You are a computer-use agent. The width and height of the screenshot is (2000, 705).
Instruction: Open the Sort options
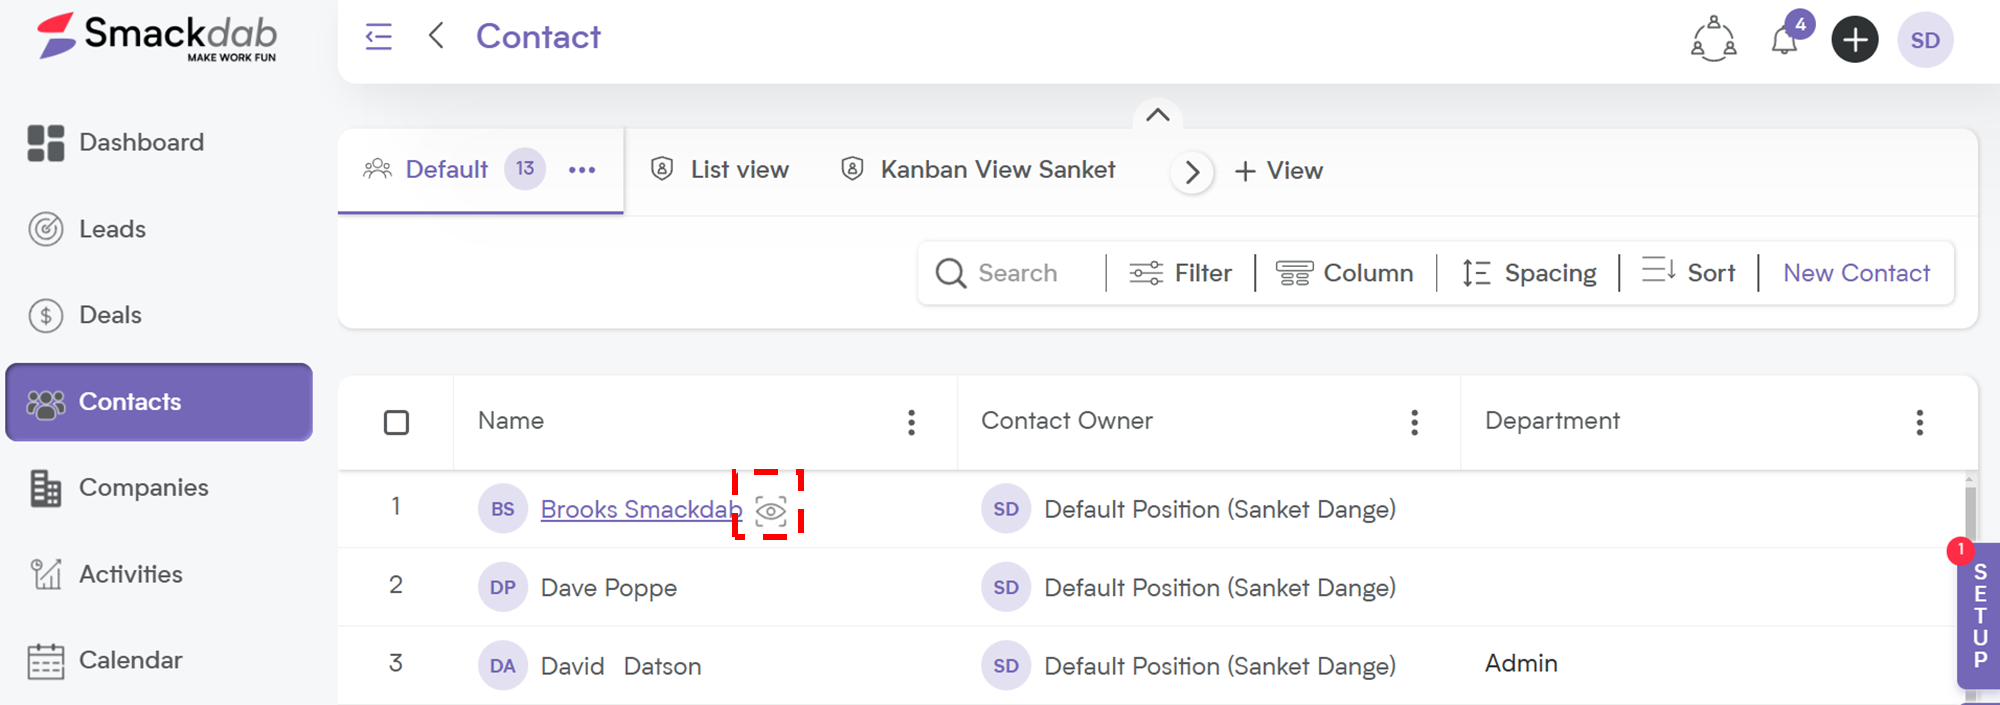pyautogui.click(x=1689, y=272)
